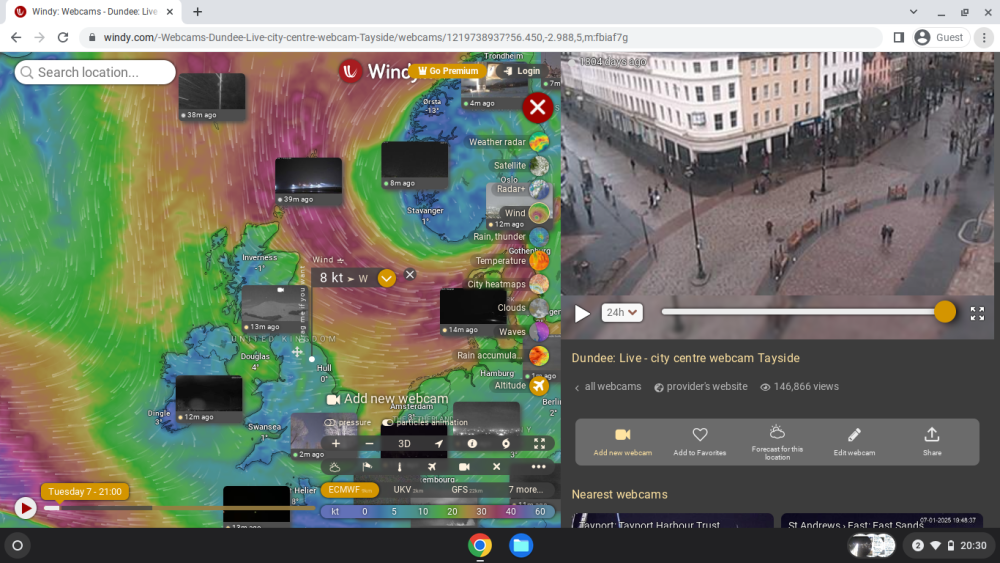This screenshot has height=563, width=1000.
Task: Select the UKV forecast model
Action: (408, 490)
